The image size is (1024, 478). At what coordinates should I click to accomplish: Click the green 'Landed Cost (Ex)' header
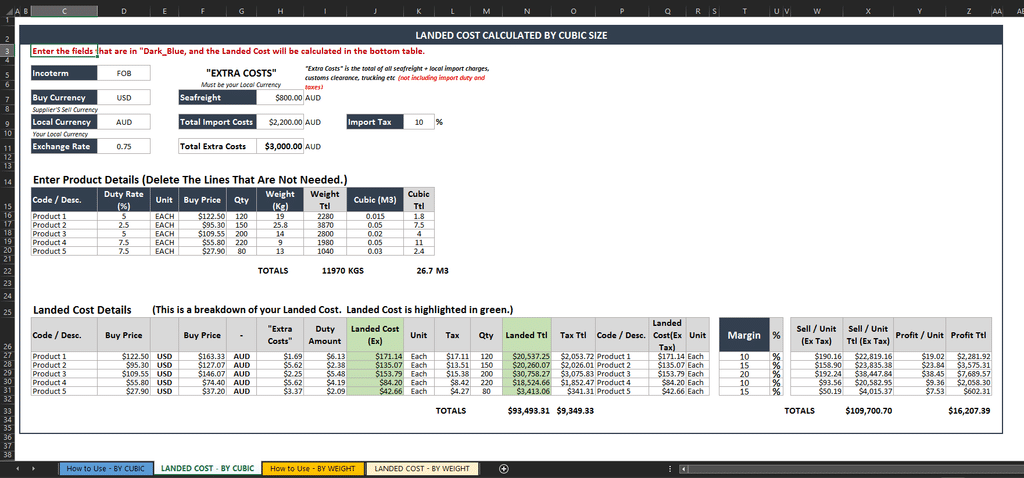[x=376, y=335]
